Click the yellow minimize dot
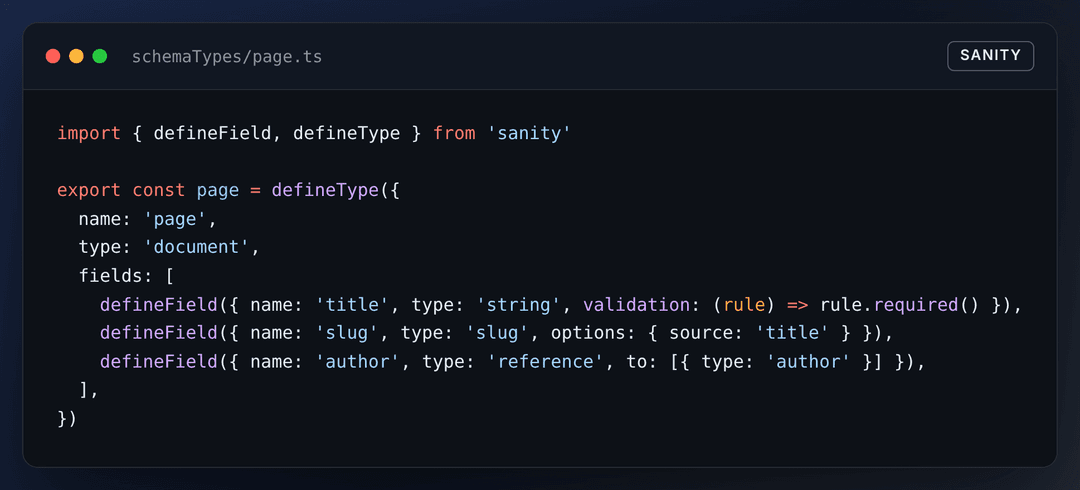 coord(76,57)
